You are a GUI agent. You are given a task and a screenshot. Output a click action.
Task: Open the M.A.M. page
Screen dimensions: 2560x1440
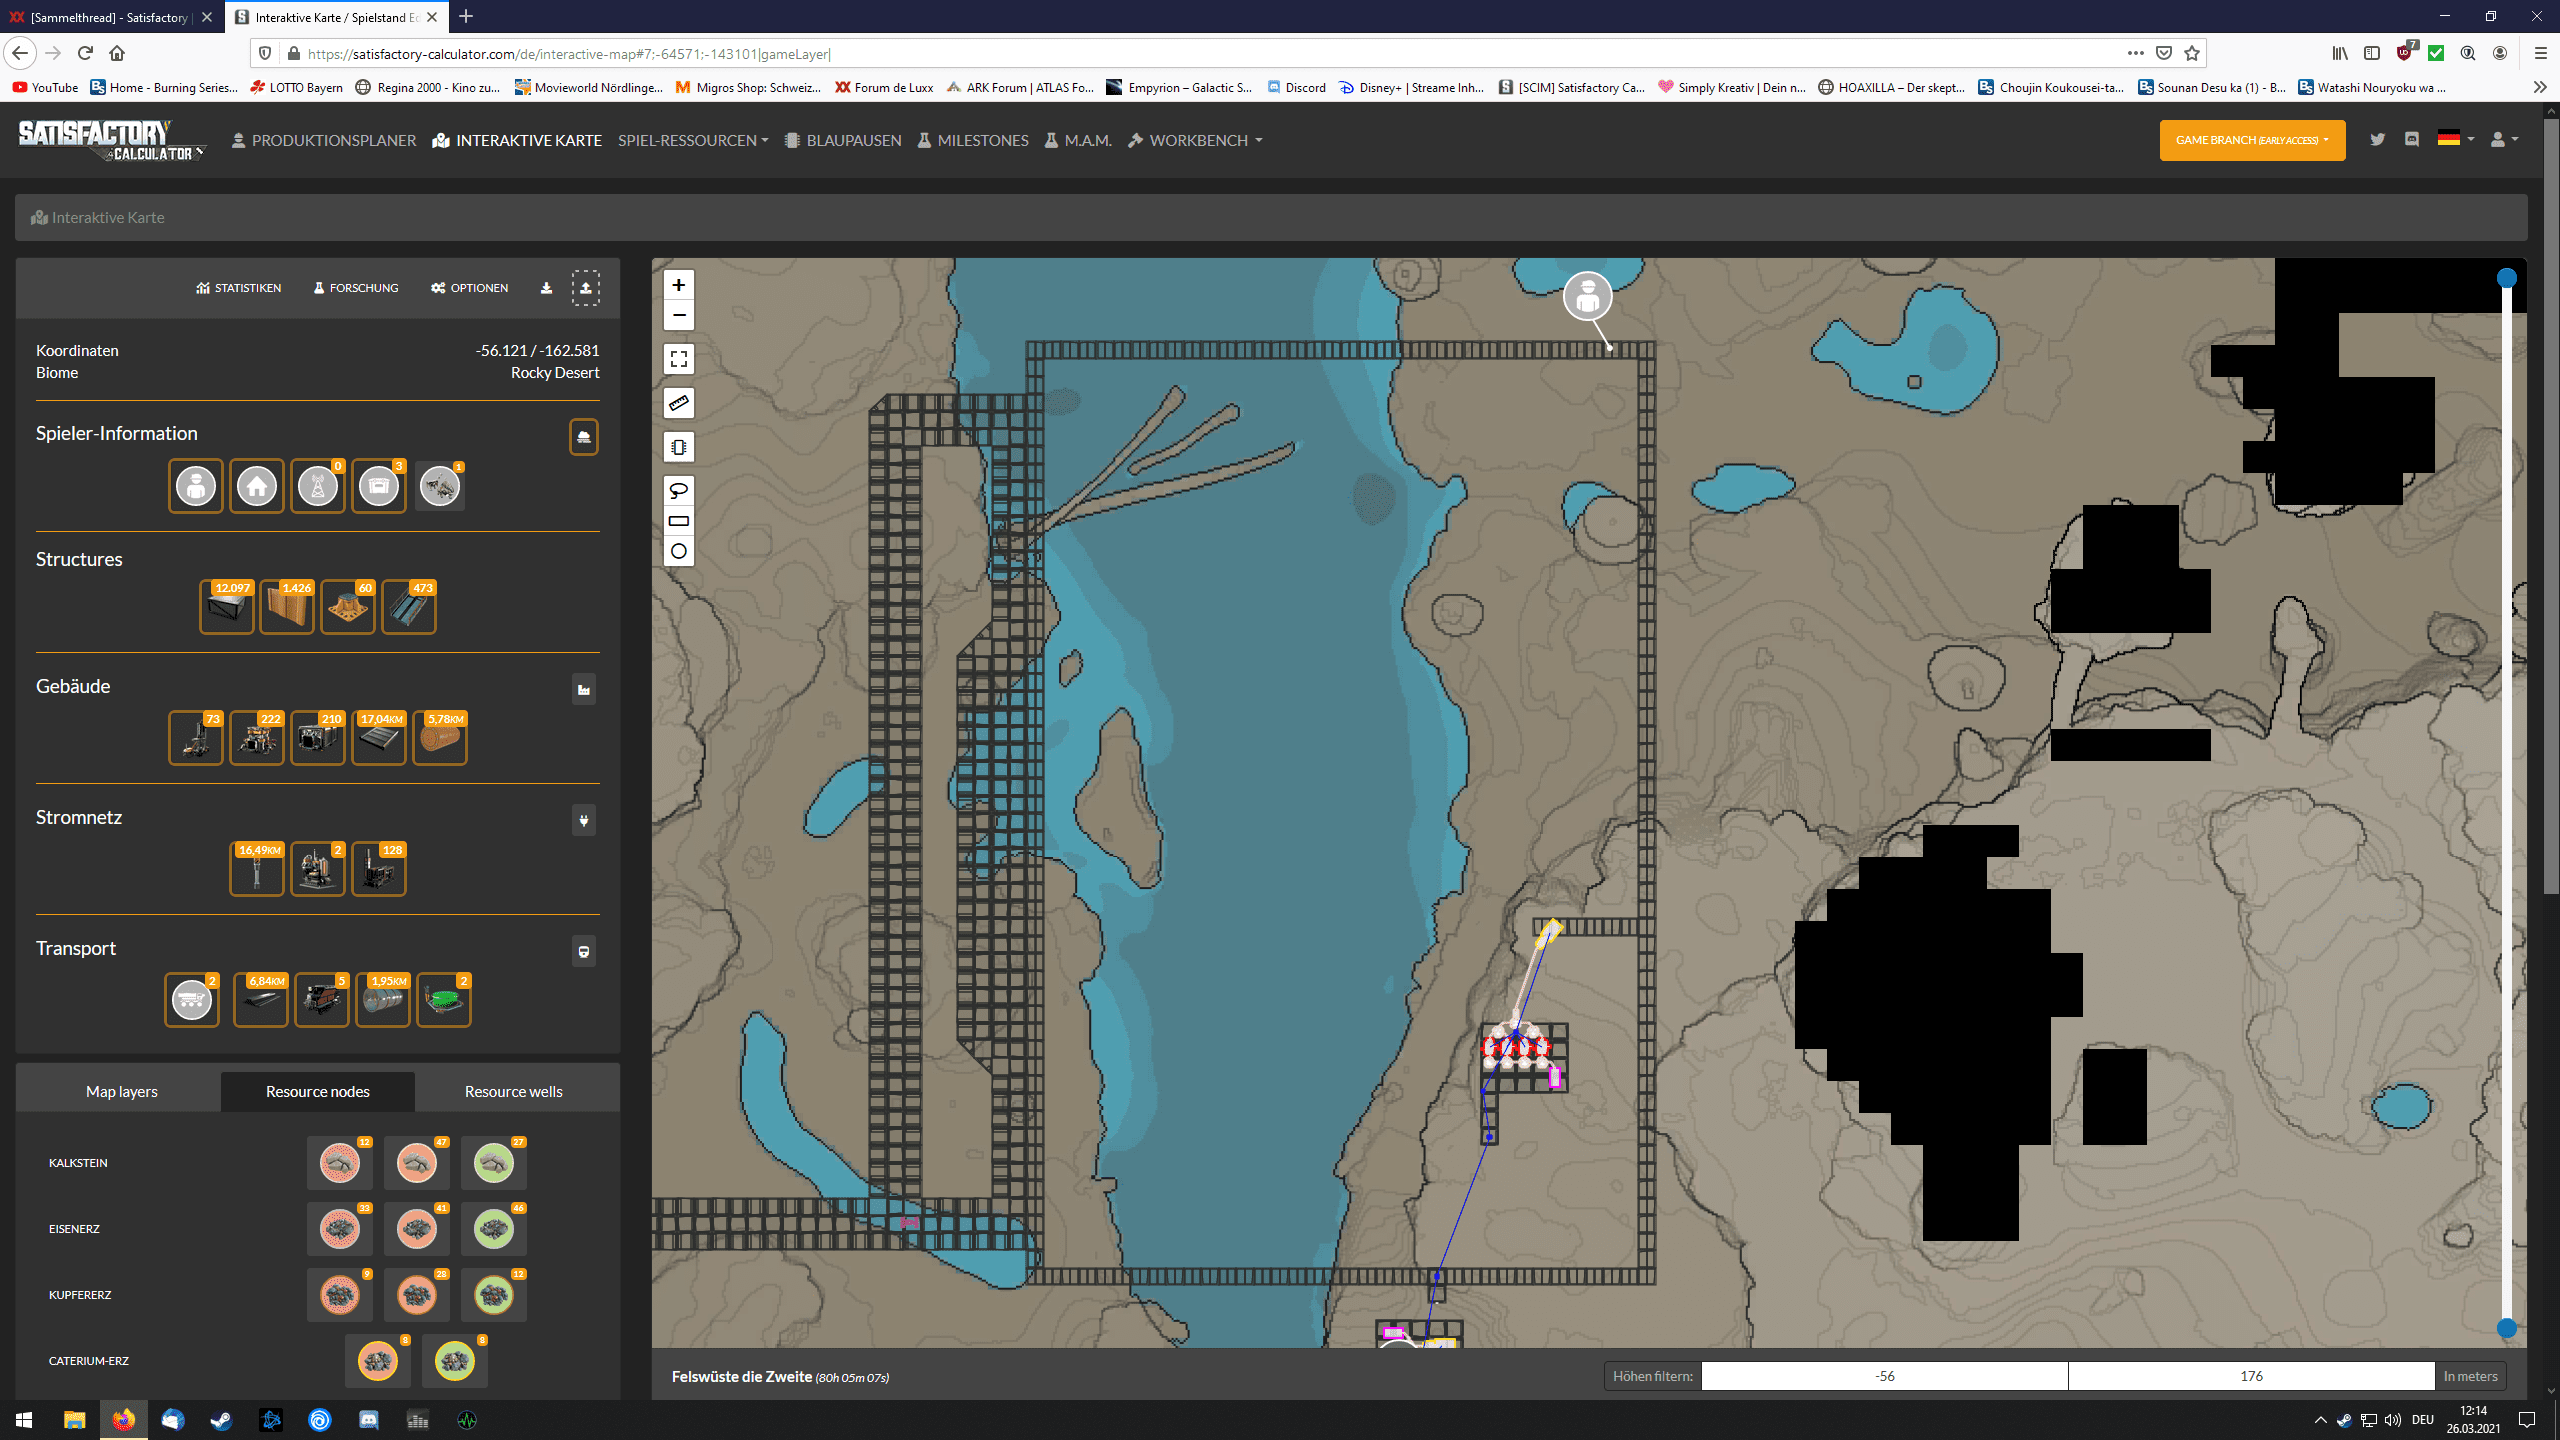click(x=1078, y=140)
